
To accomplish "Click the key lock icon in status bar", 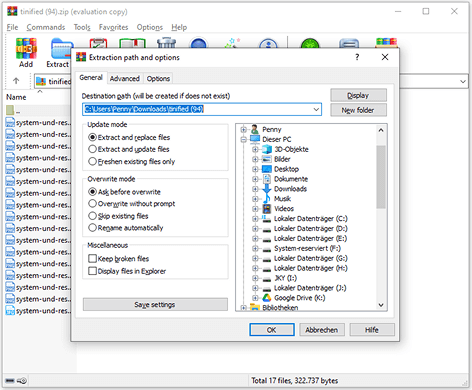I will [22, 380].
